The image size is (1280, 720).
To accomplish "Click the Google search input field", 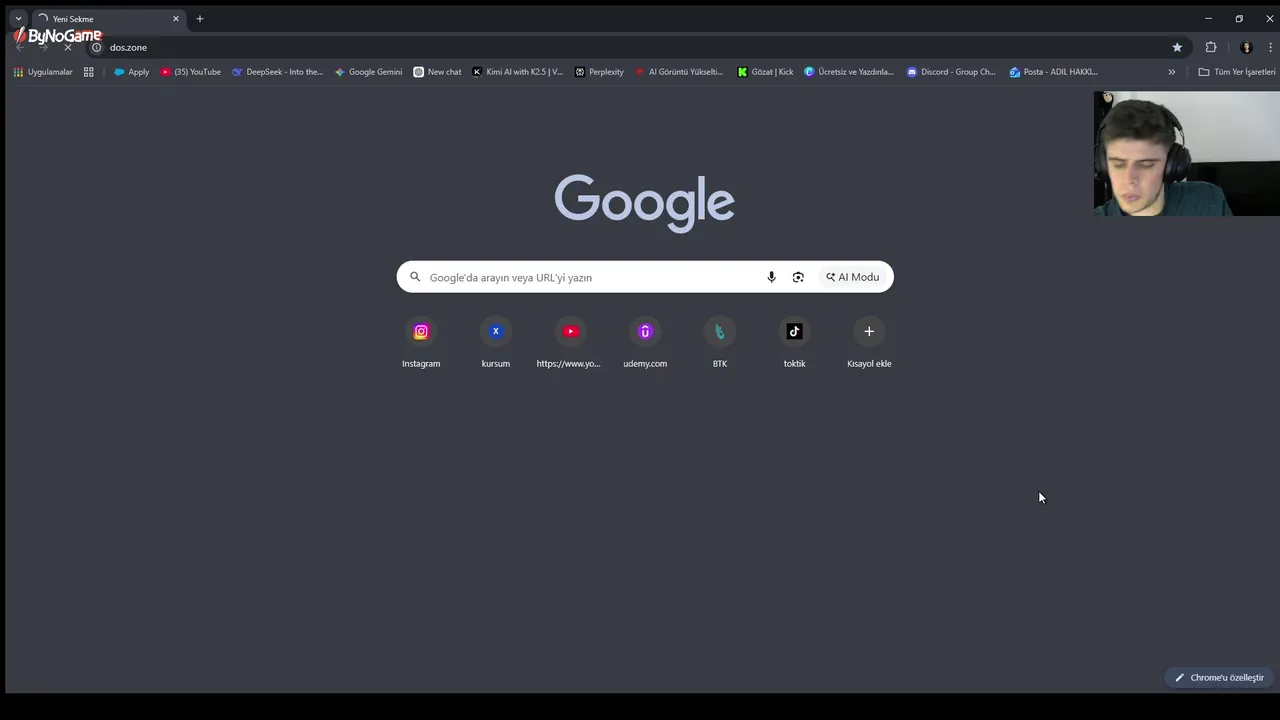I will [645, 277].
